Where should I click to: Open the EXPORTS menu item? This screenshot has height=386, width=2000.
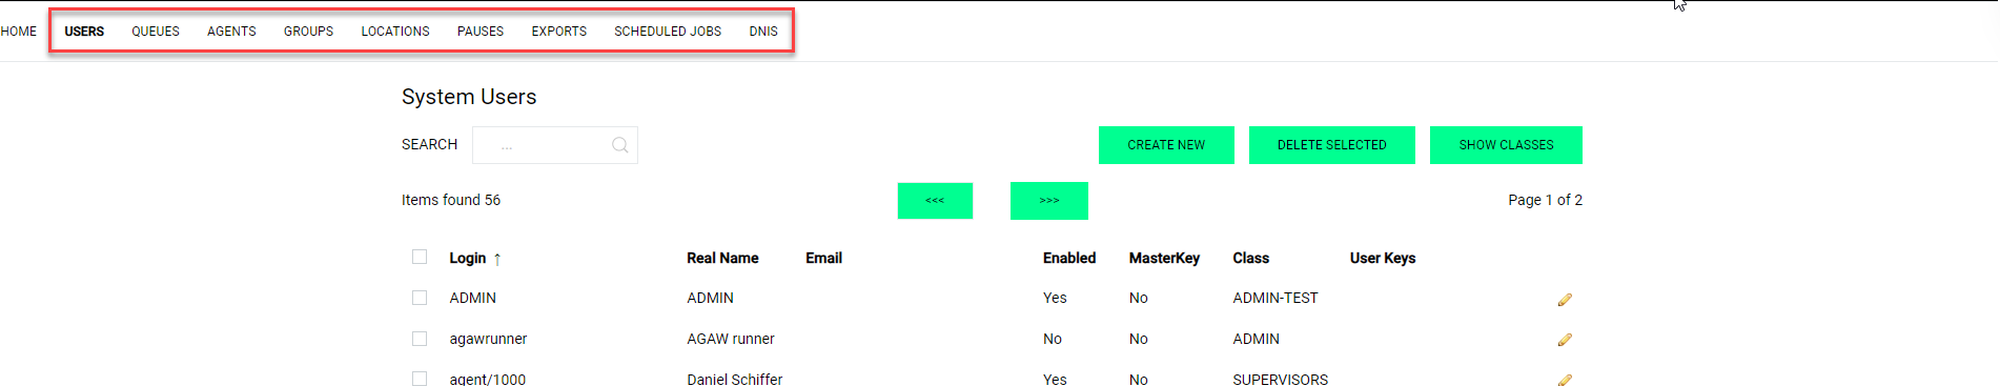(559, 31)
